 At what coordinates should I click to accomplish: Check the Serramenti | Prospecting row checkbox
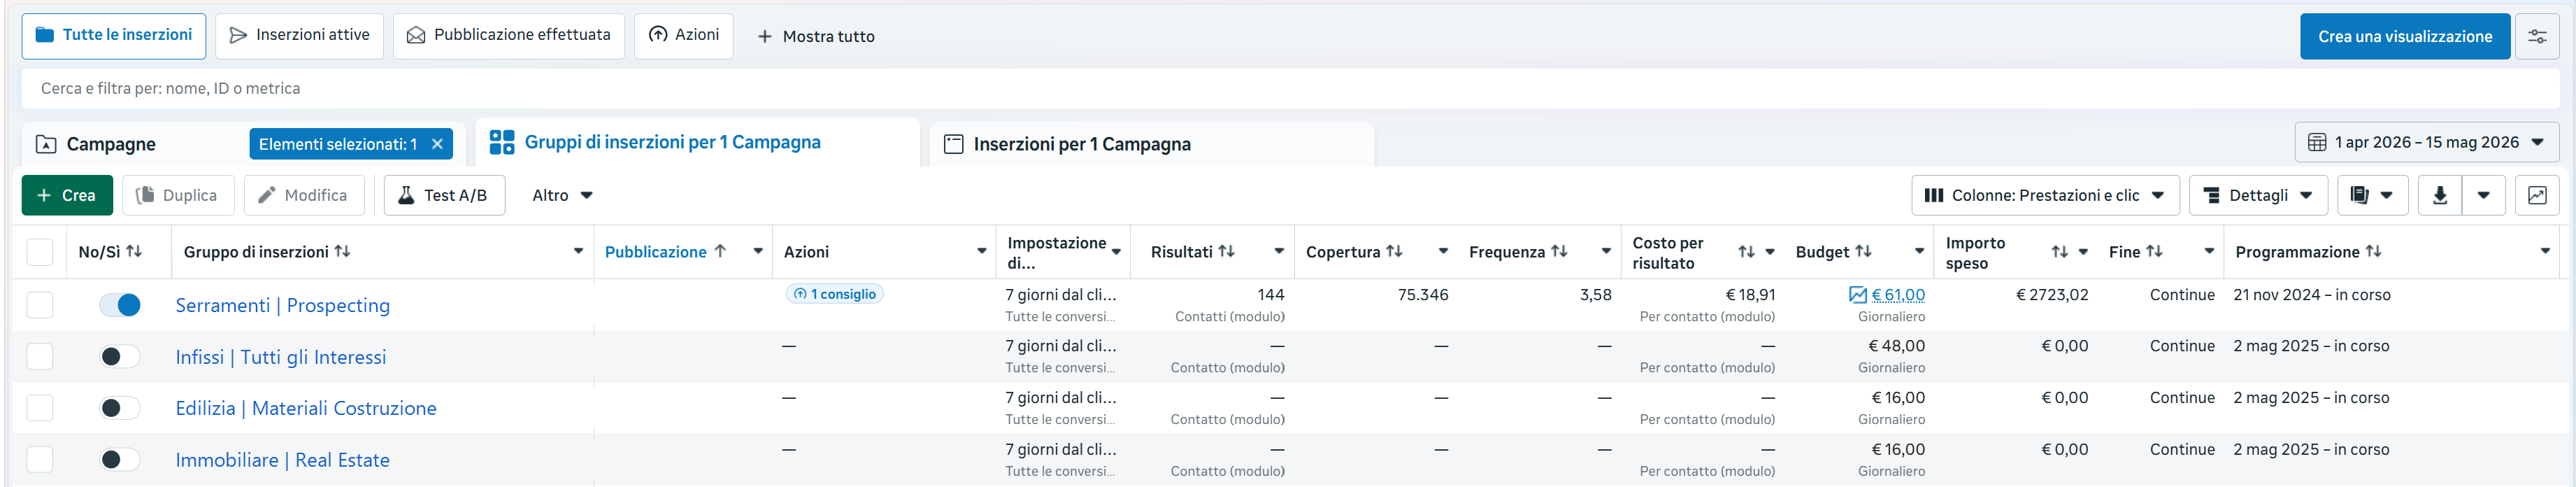point(40,305)
